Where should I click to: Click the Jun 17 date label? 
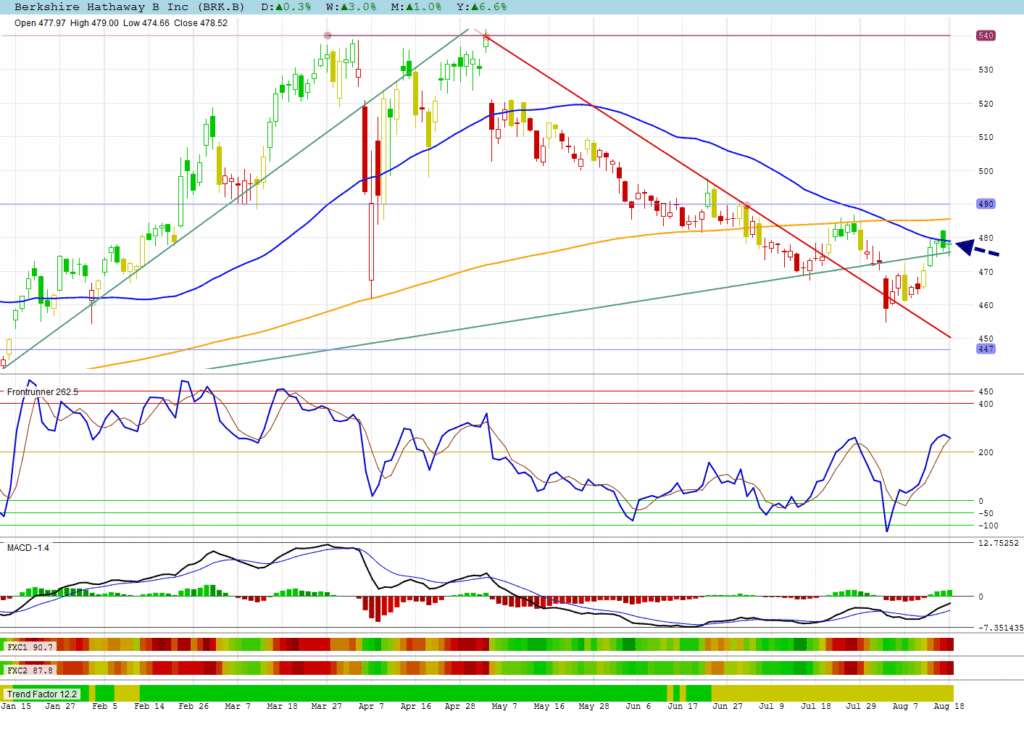[682, 706]
